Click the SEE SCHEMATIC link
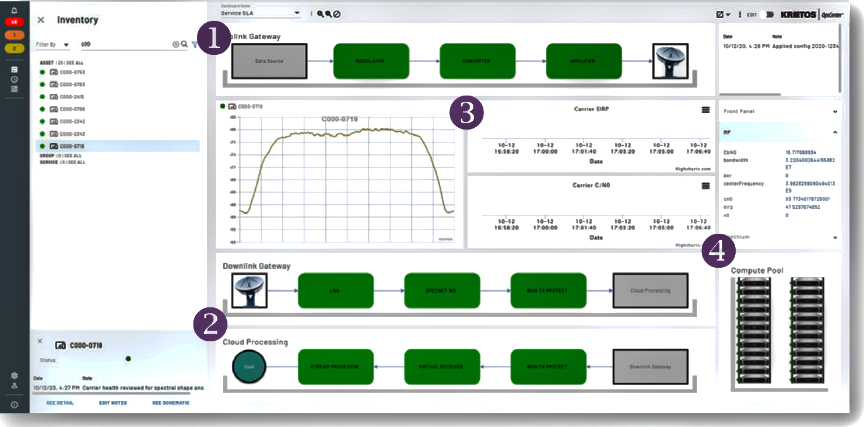 tap(173, 403)
